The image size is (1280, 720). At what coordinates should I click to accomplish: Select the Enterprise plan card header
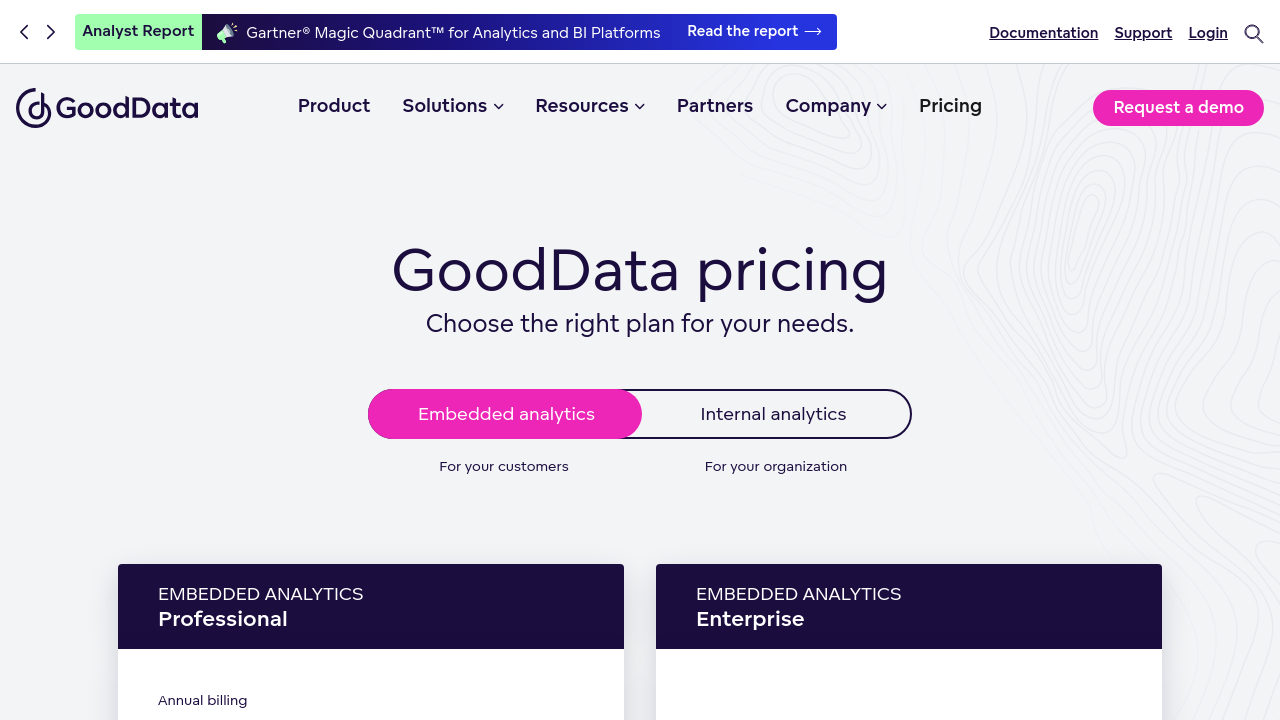click(908, 606)
